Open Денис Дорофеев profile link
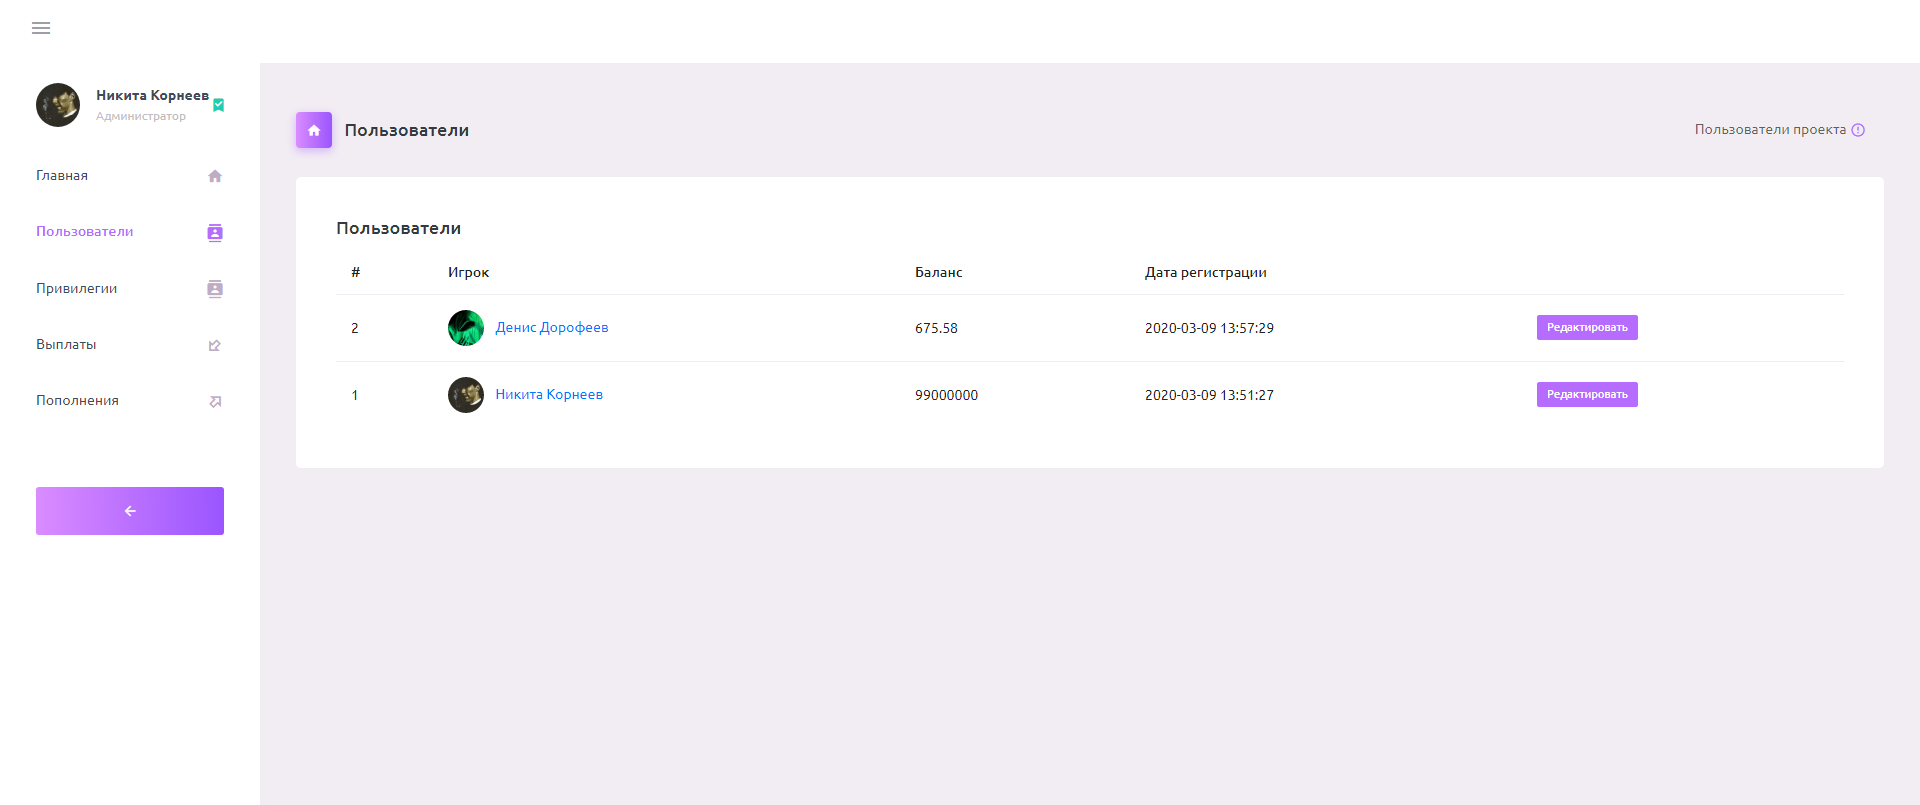 pyautogui.click(x=552, y=328)
